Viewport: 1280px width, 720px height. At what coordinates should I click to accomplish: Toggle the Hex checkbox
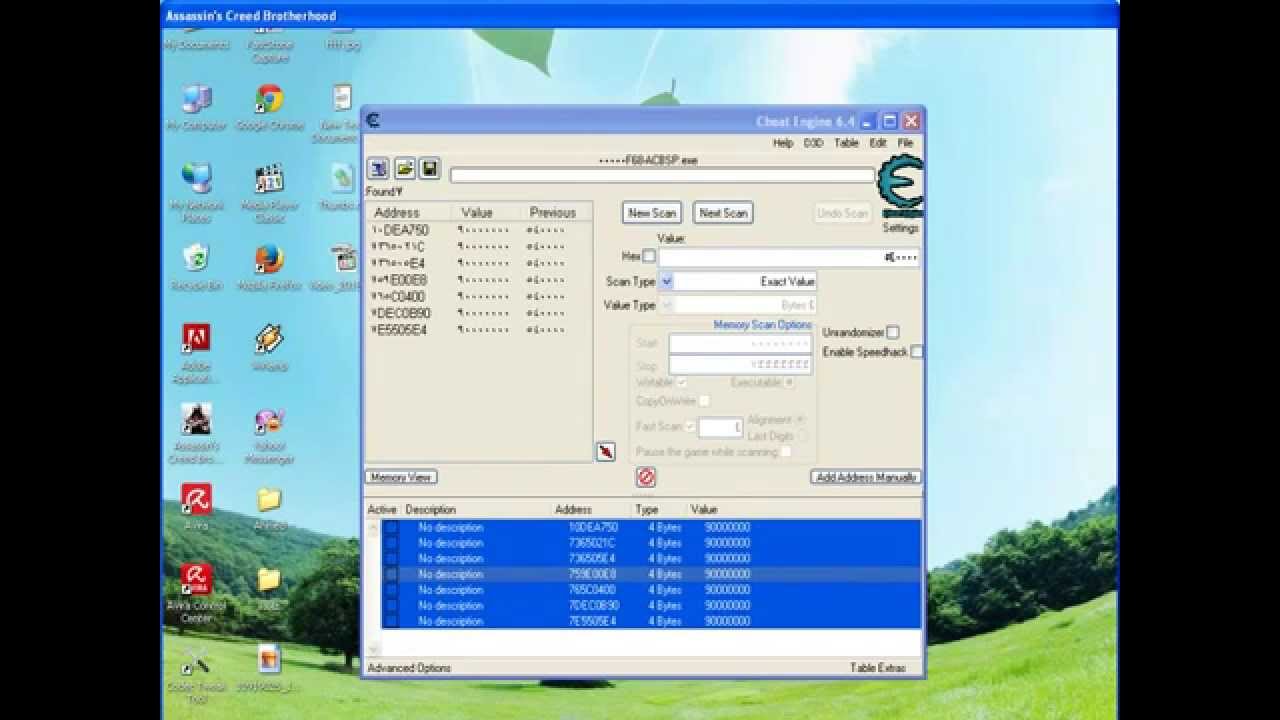point(649,257)
